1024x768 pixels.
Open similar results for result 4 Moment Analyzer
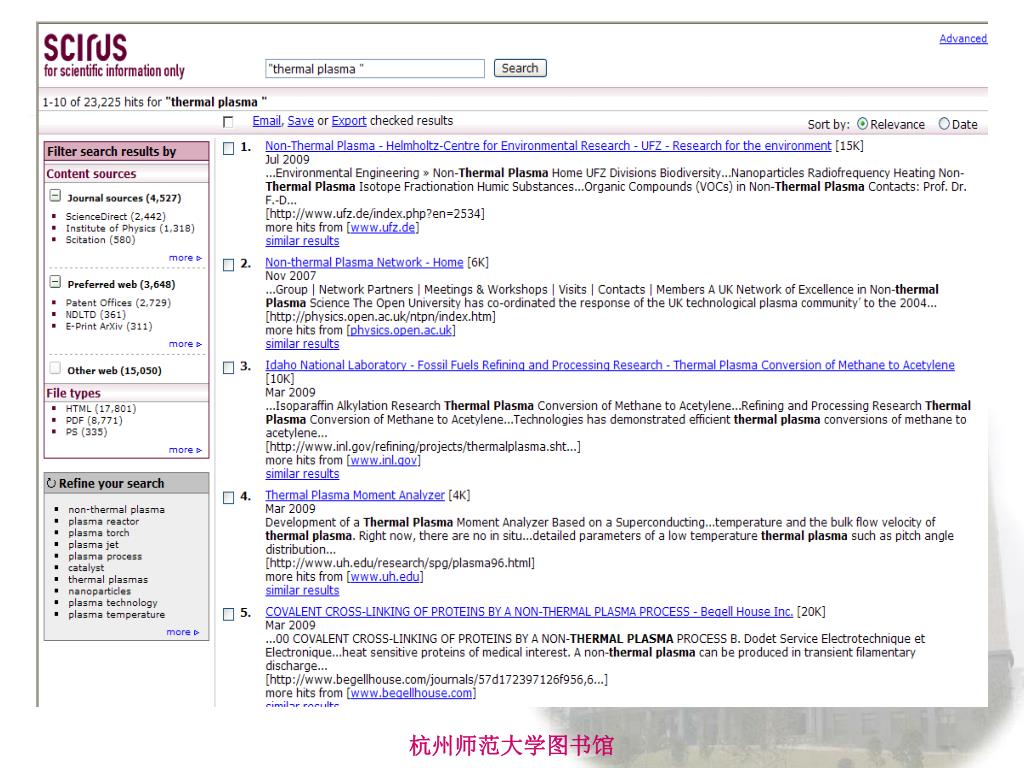(x=302, y=590)
